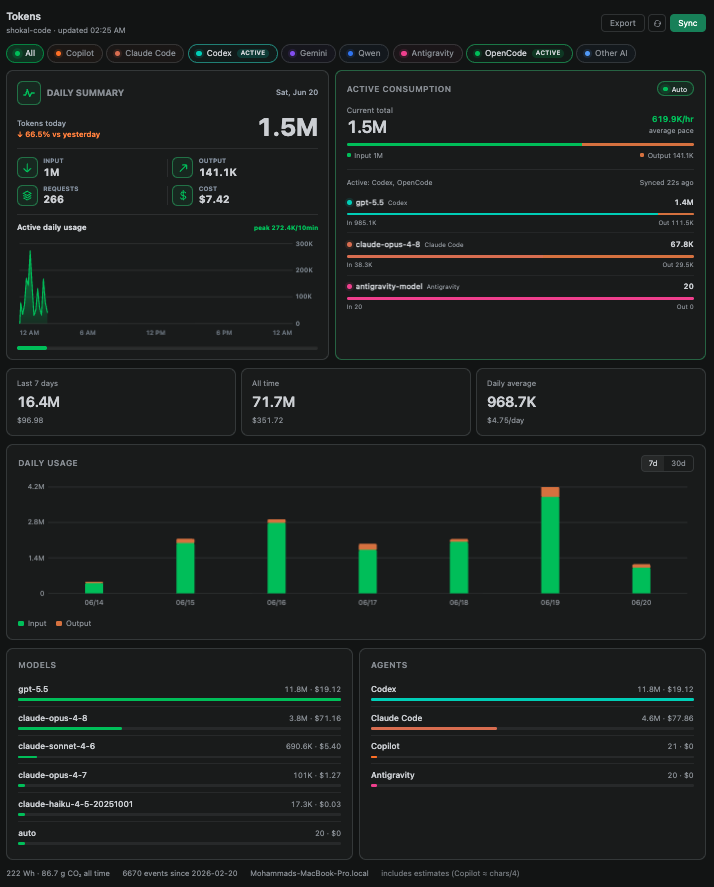Select gpt-5.5 row in Models list
Image resolution: width=714 pixels, height=887 pixels.
[179, 692]
